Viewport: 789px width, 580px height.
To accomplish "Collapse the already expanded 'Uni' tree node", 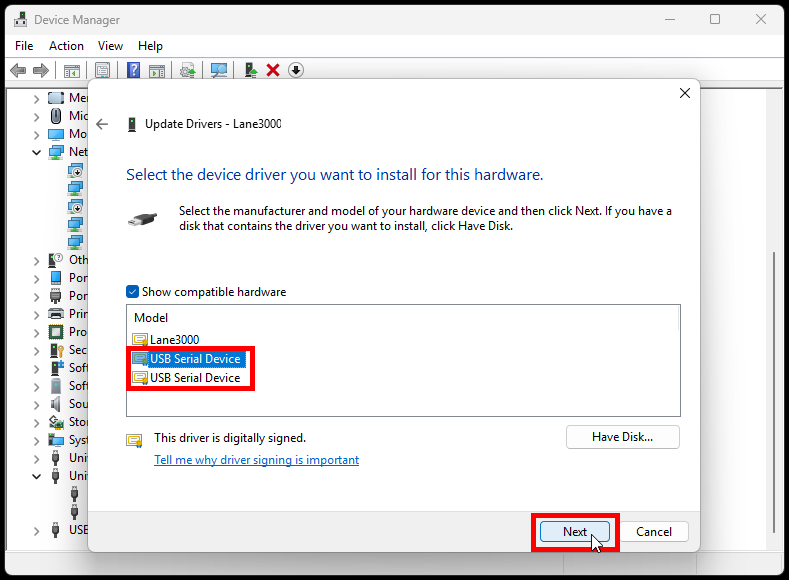I will 36,476.
